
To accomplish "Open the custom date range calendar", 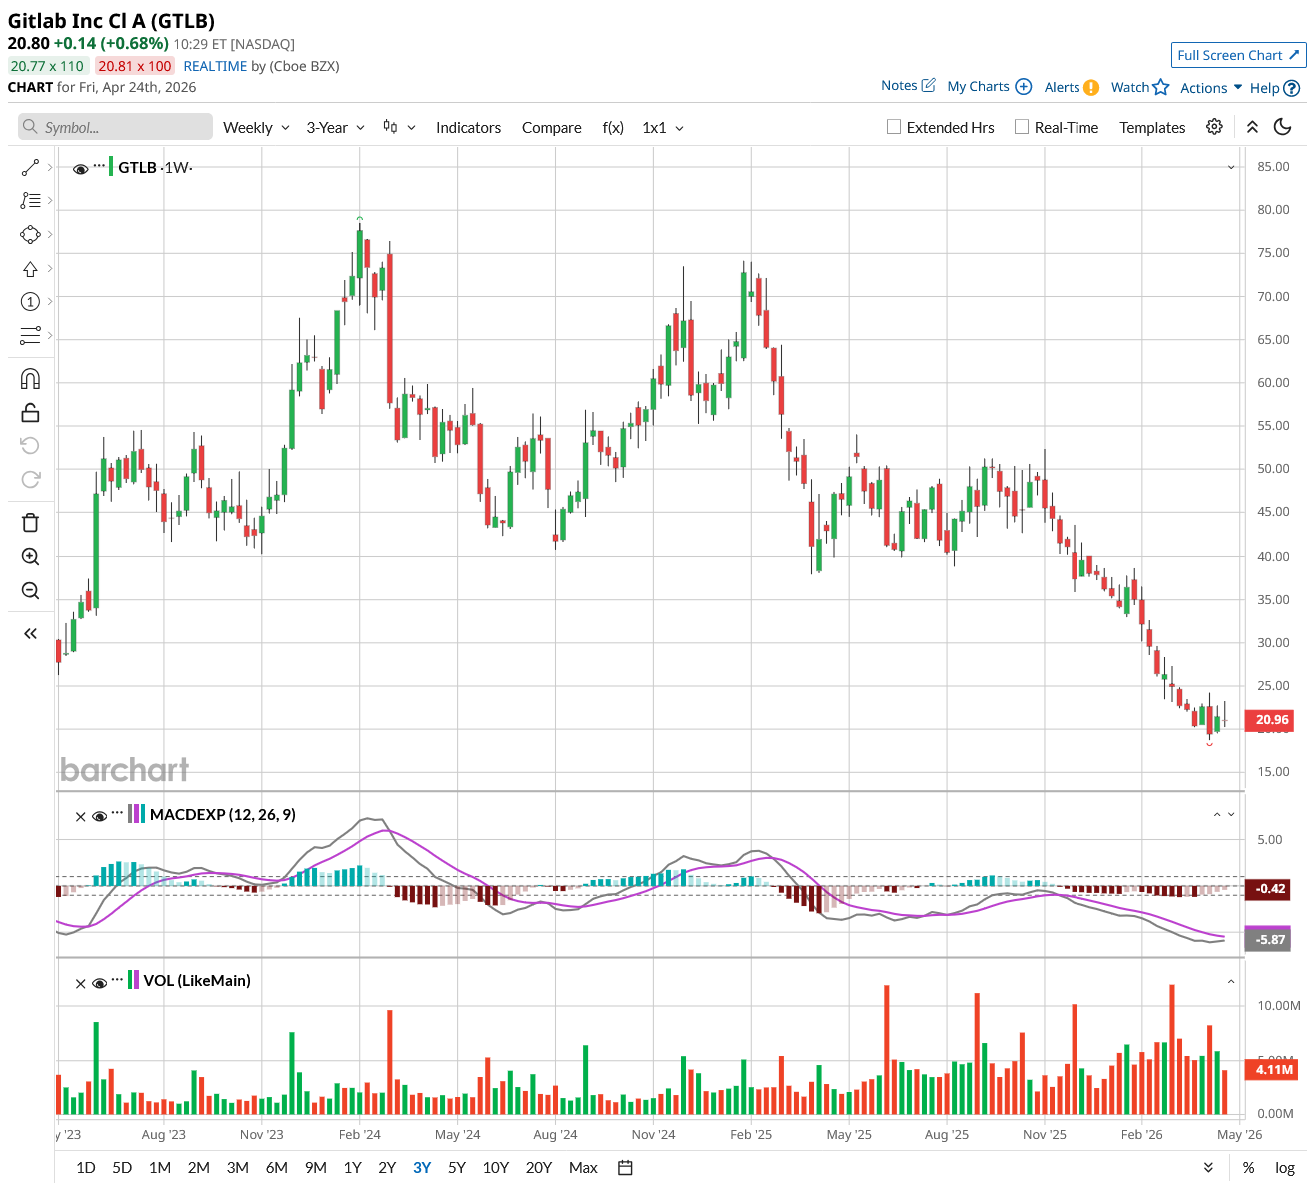I will point(625,1167).
